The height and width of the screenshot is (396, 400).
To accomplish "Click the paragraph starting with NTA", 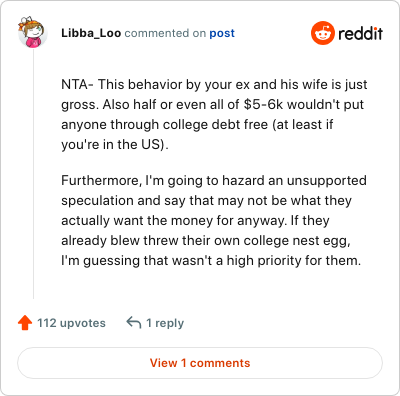I will [214, 114].
